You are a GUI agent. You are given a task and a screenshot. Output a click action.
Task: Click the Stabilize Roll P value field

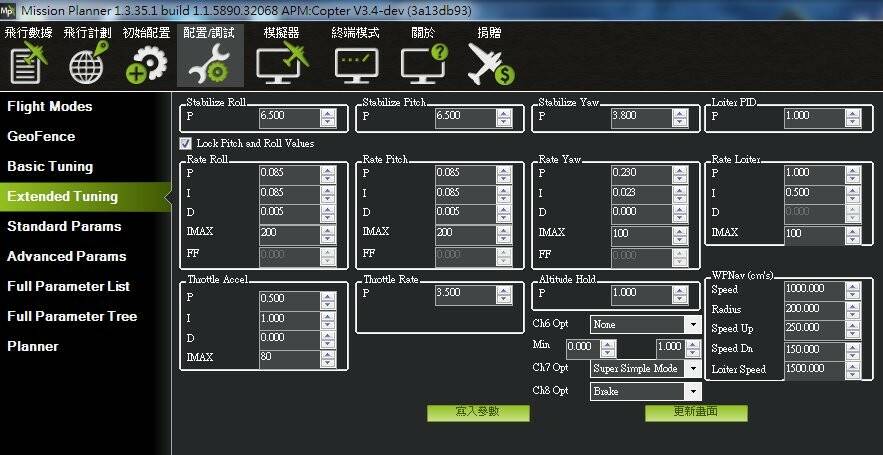coord(289,118)
